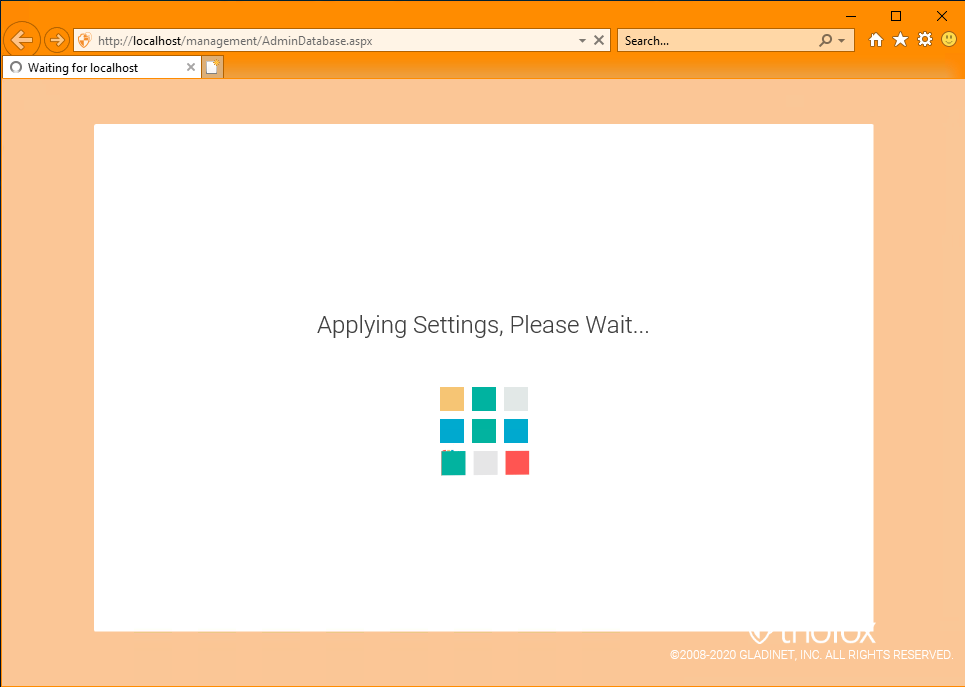
Task: Stop loading with the address bar X
Action: tap(598, 41)
